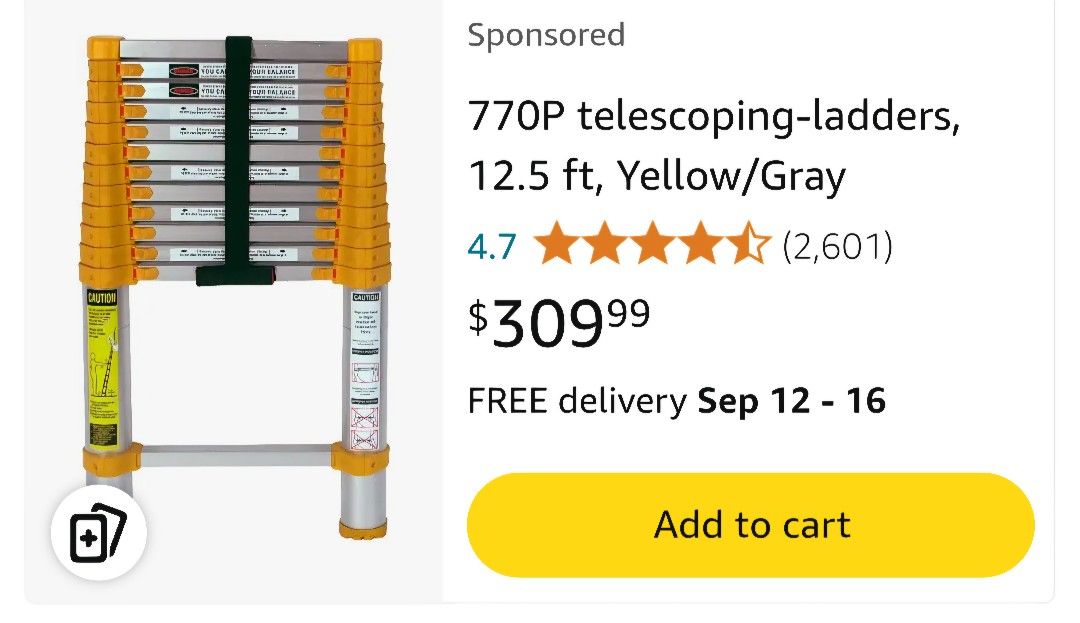Open the 770P telescoping-ladders product title
1080x623 pixels.
click(x=714, y=120)
